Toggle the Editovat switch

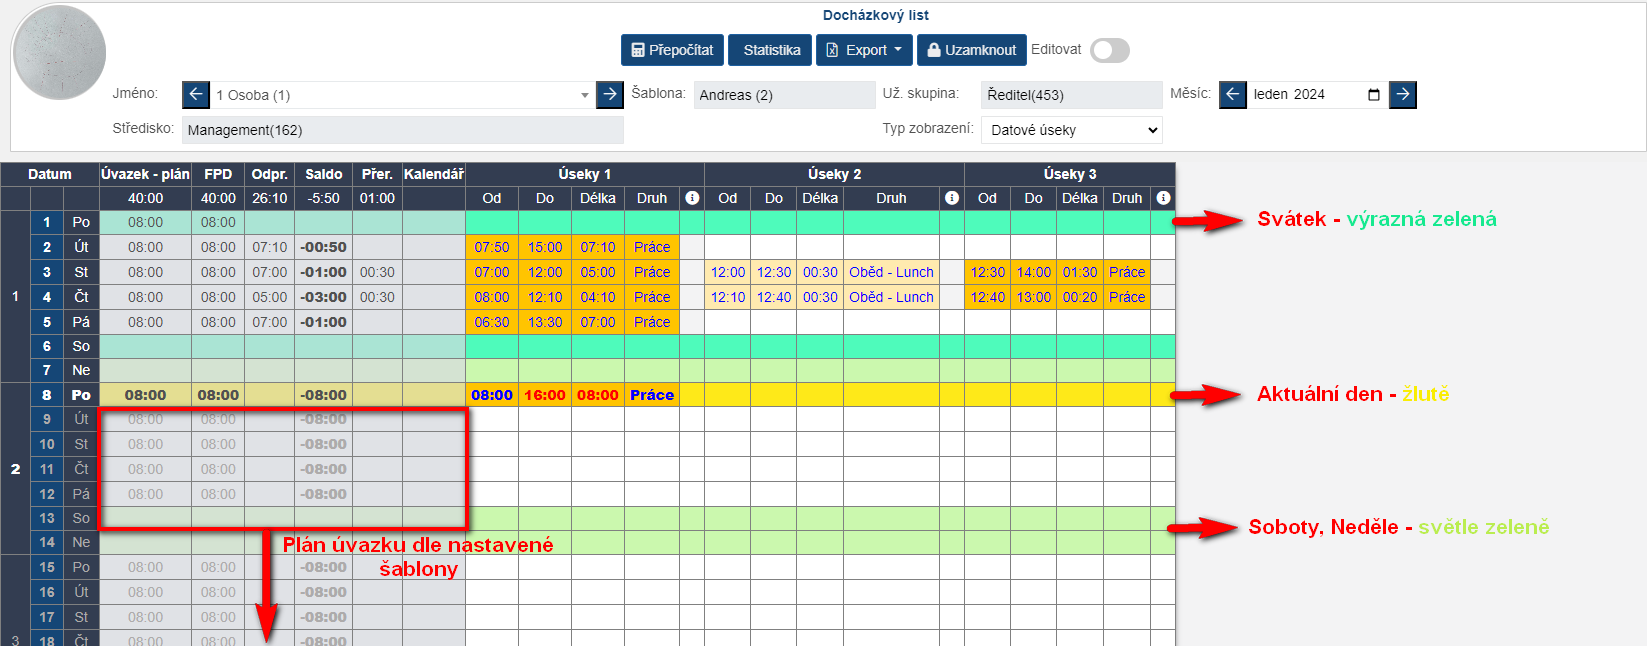coord(1109,50)
